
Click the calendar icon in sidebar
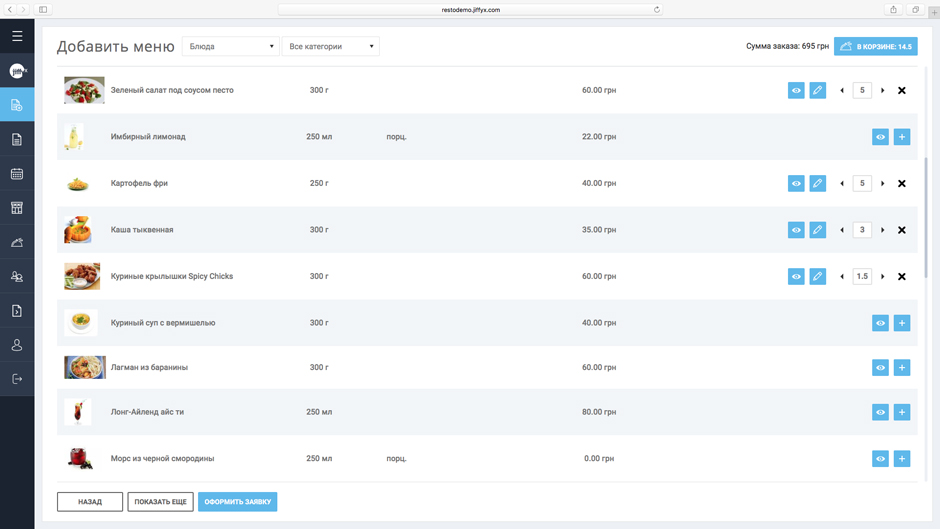pyautogui.click(x=17, y=174)
